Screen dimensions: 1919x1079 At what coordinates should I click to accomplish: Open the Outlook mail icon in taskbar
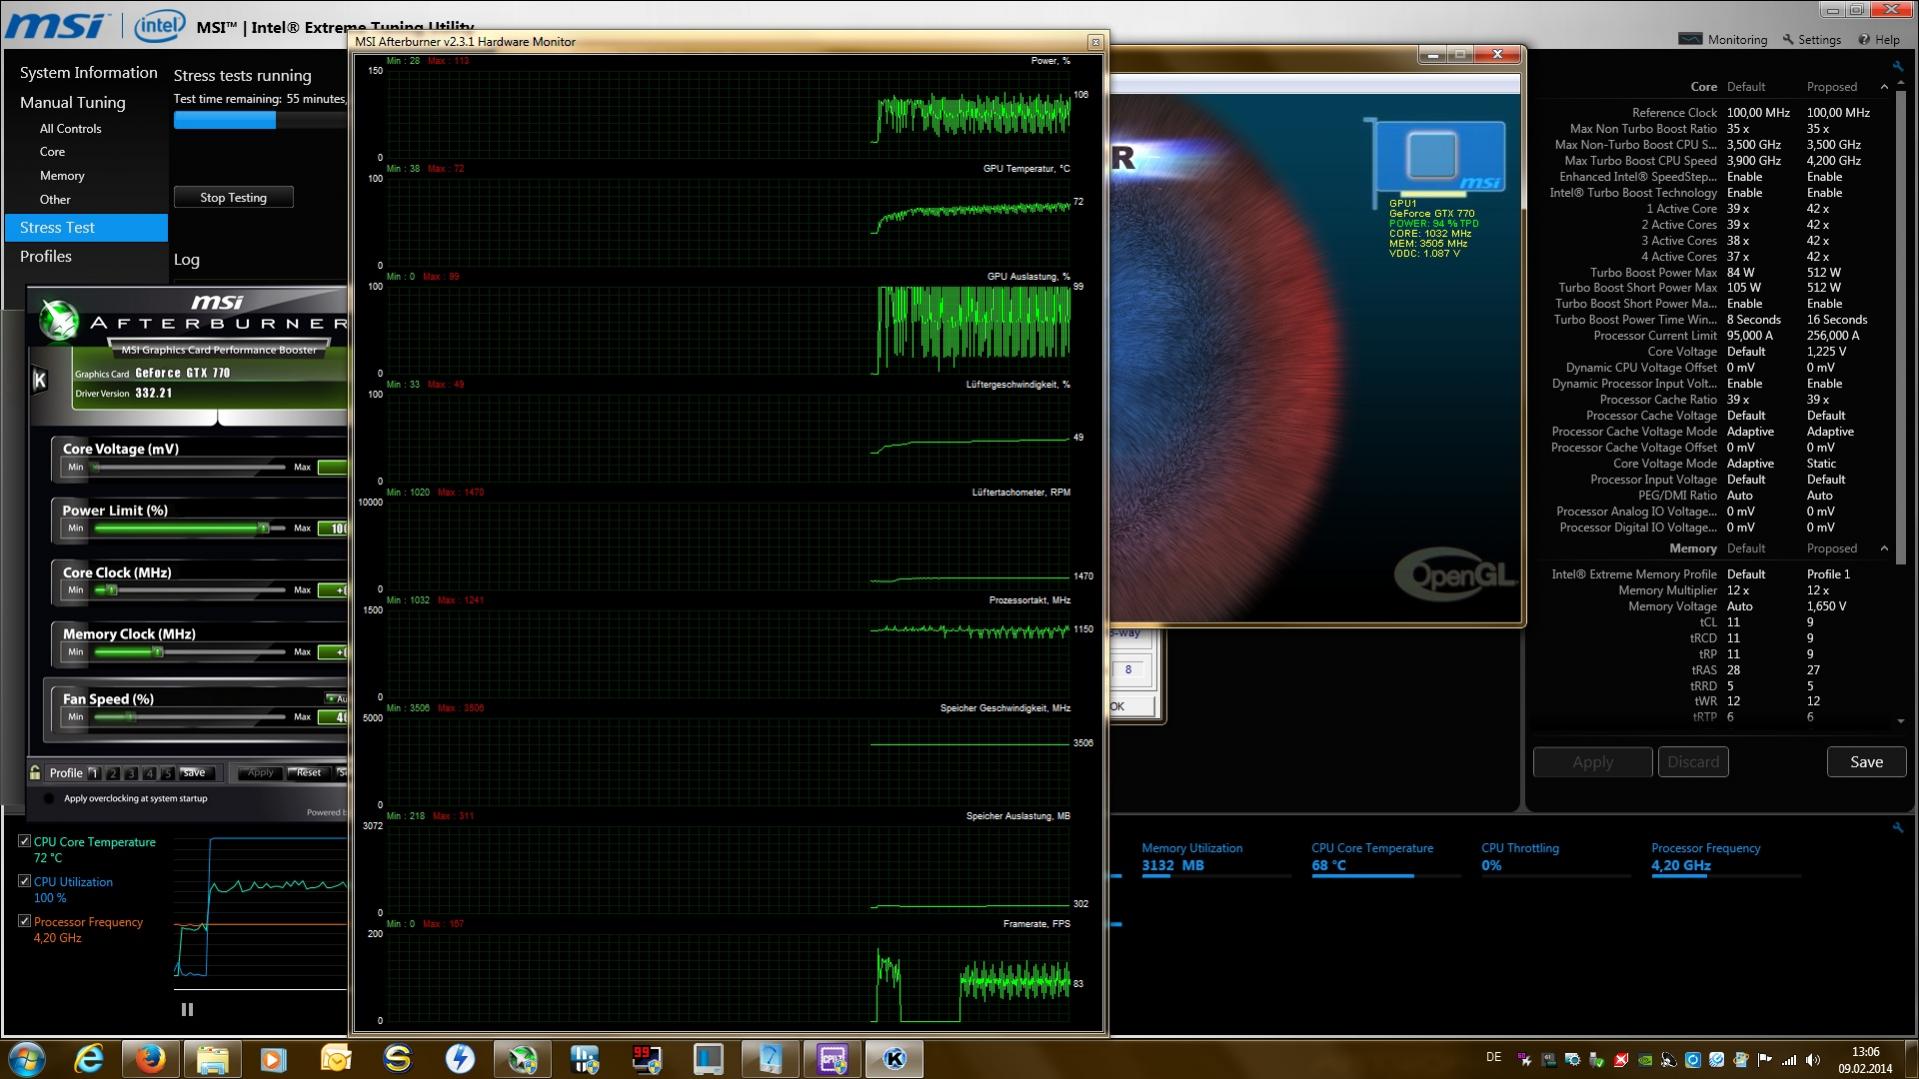point(335,1058)
